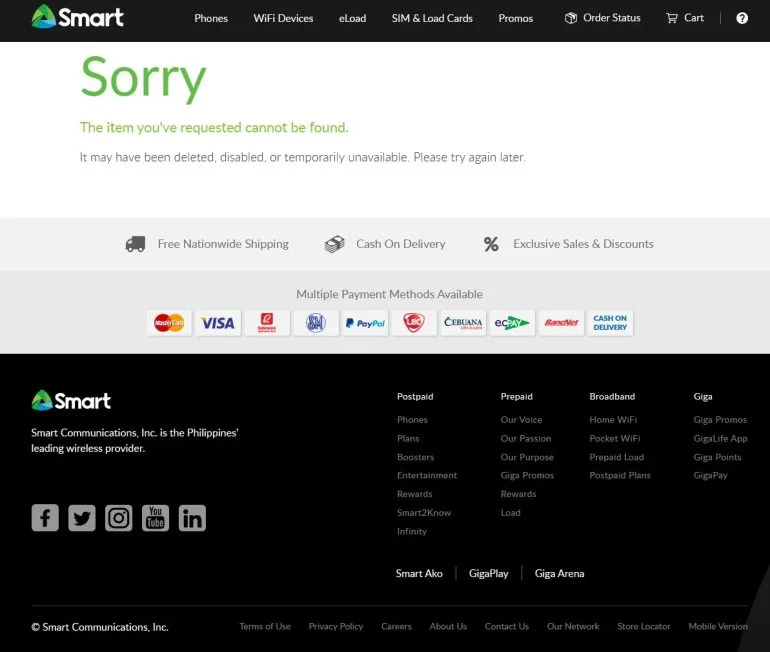
Task: Open Smart Ako link
Action: (419, 573)
